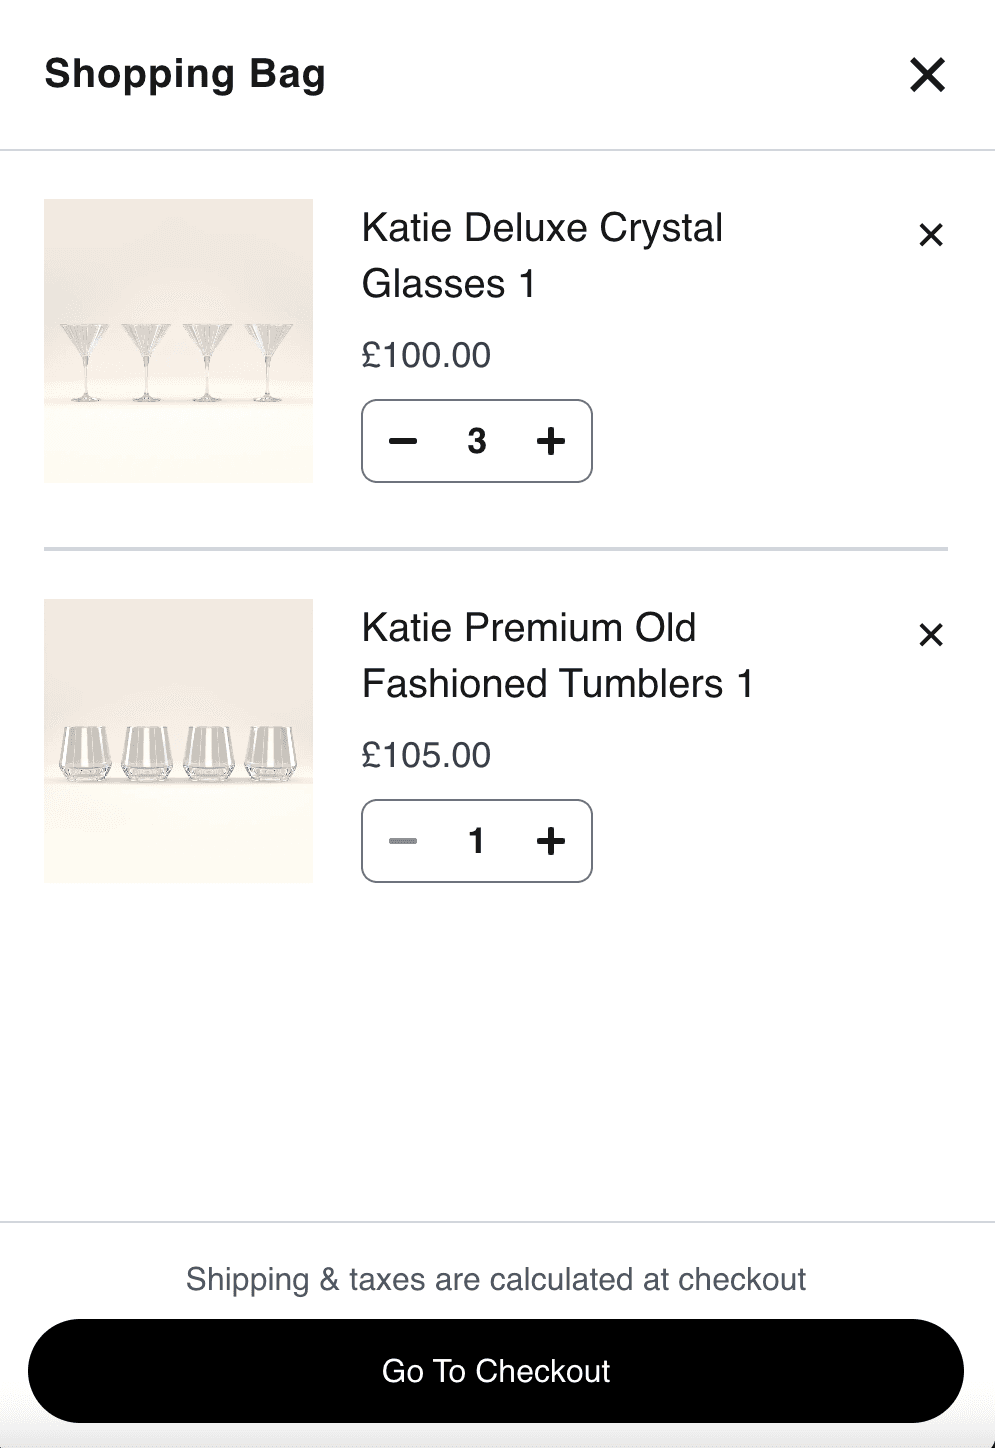Open the tumbler glasses product thumbnail

[178, 741]
